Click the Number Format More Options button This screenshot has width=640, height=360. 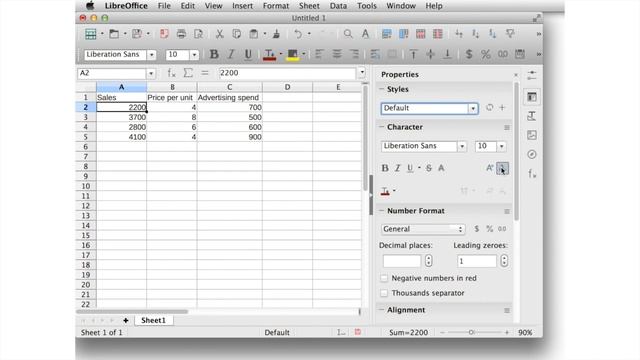(507, 211)
